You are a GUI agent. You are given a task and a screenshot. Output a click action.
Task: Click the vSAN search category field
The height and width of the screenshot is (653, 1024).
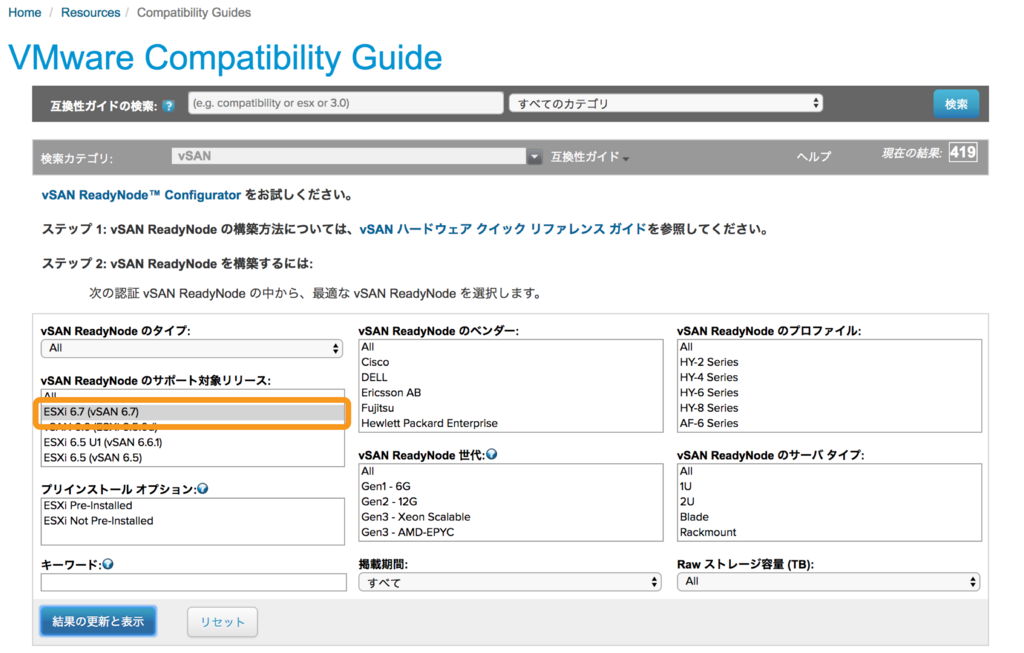tap(349, 156)
